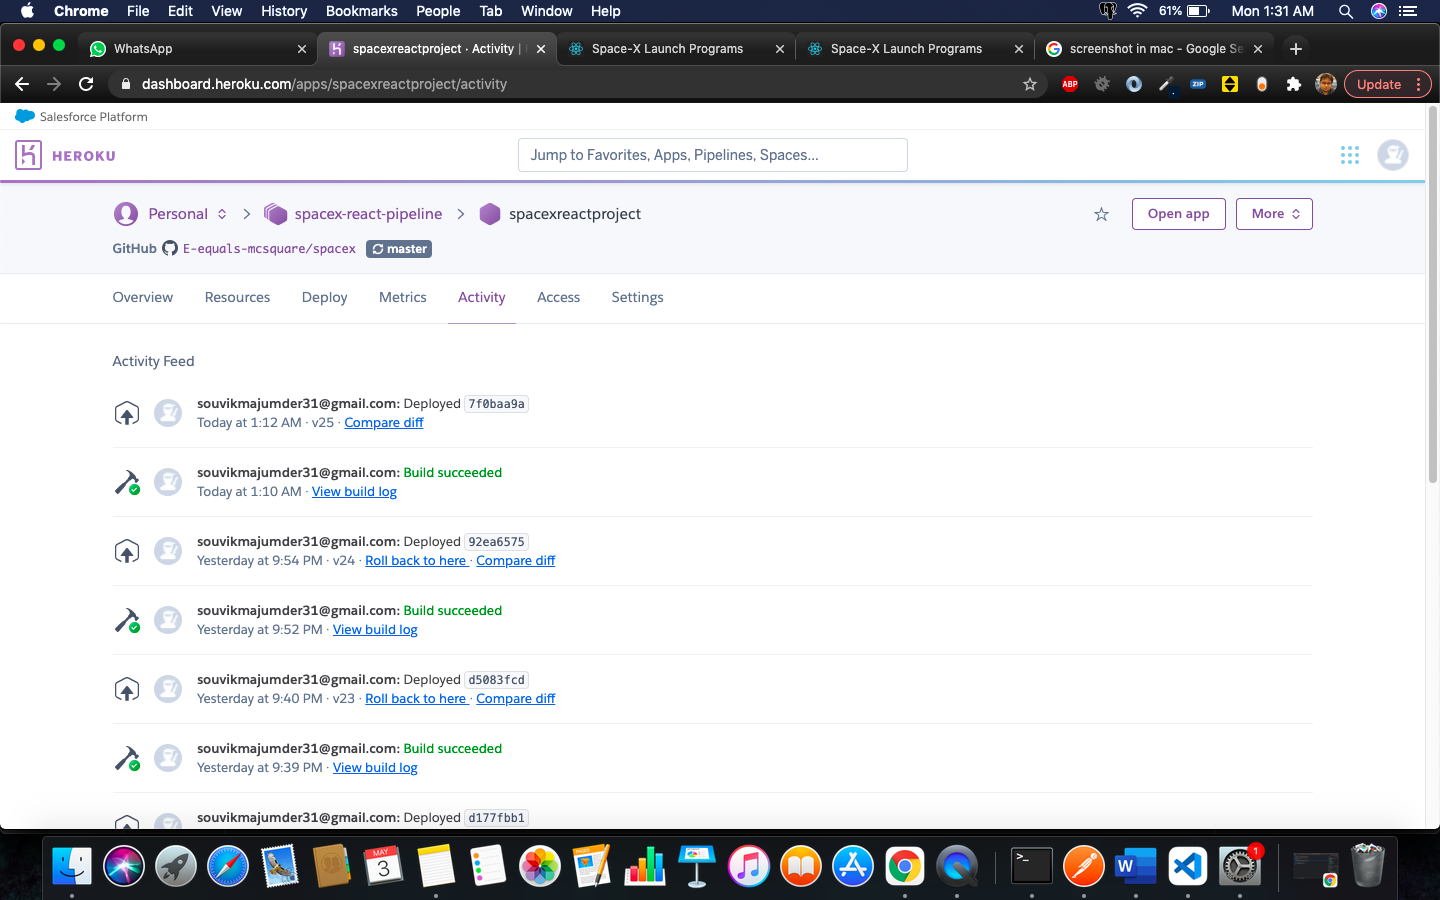1440x900 pixels.
Task: Open Chrome extensions puzzle icon
Action: coord(1294,84)
